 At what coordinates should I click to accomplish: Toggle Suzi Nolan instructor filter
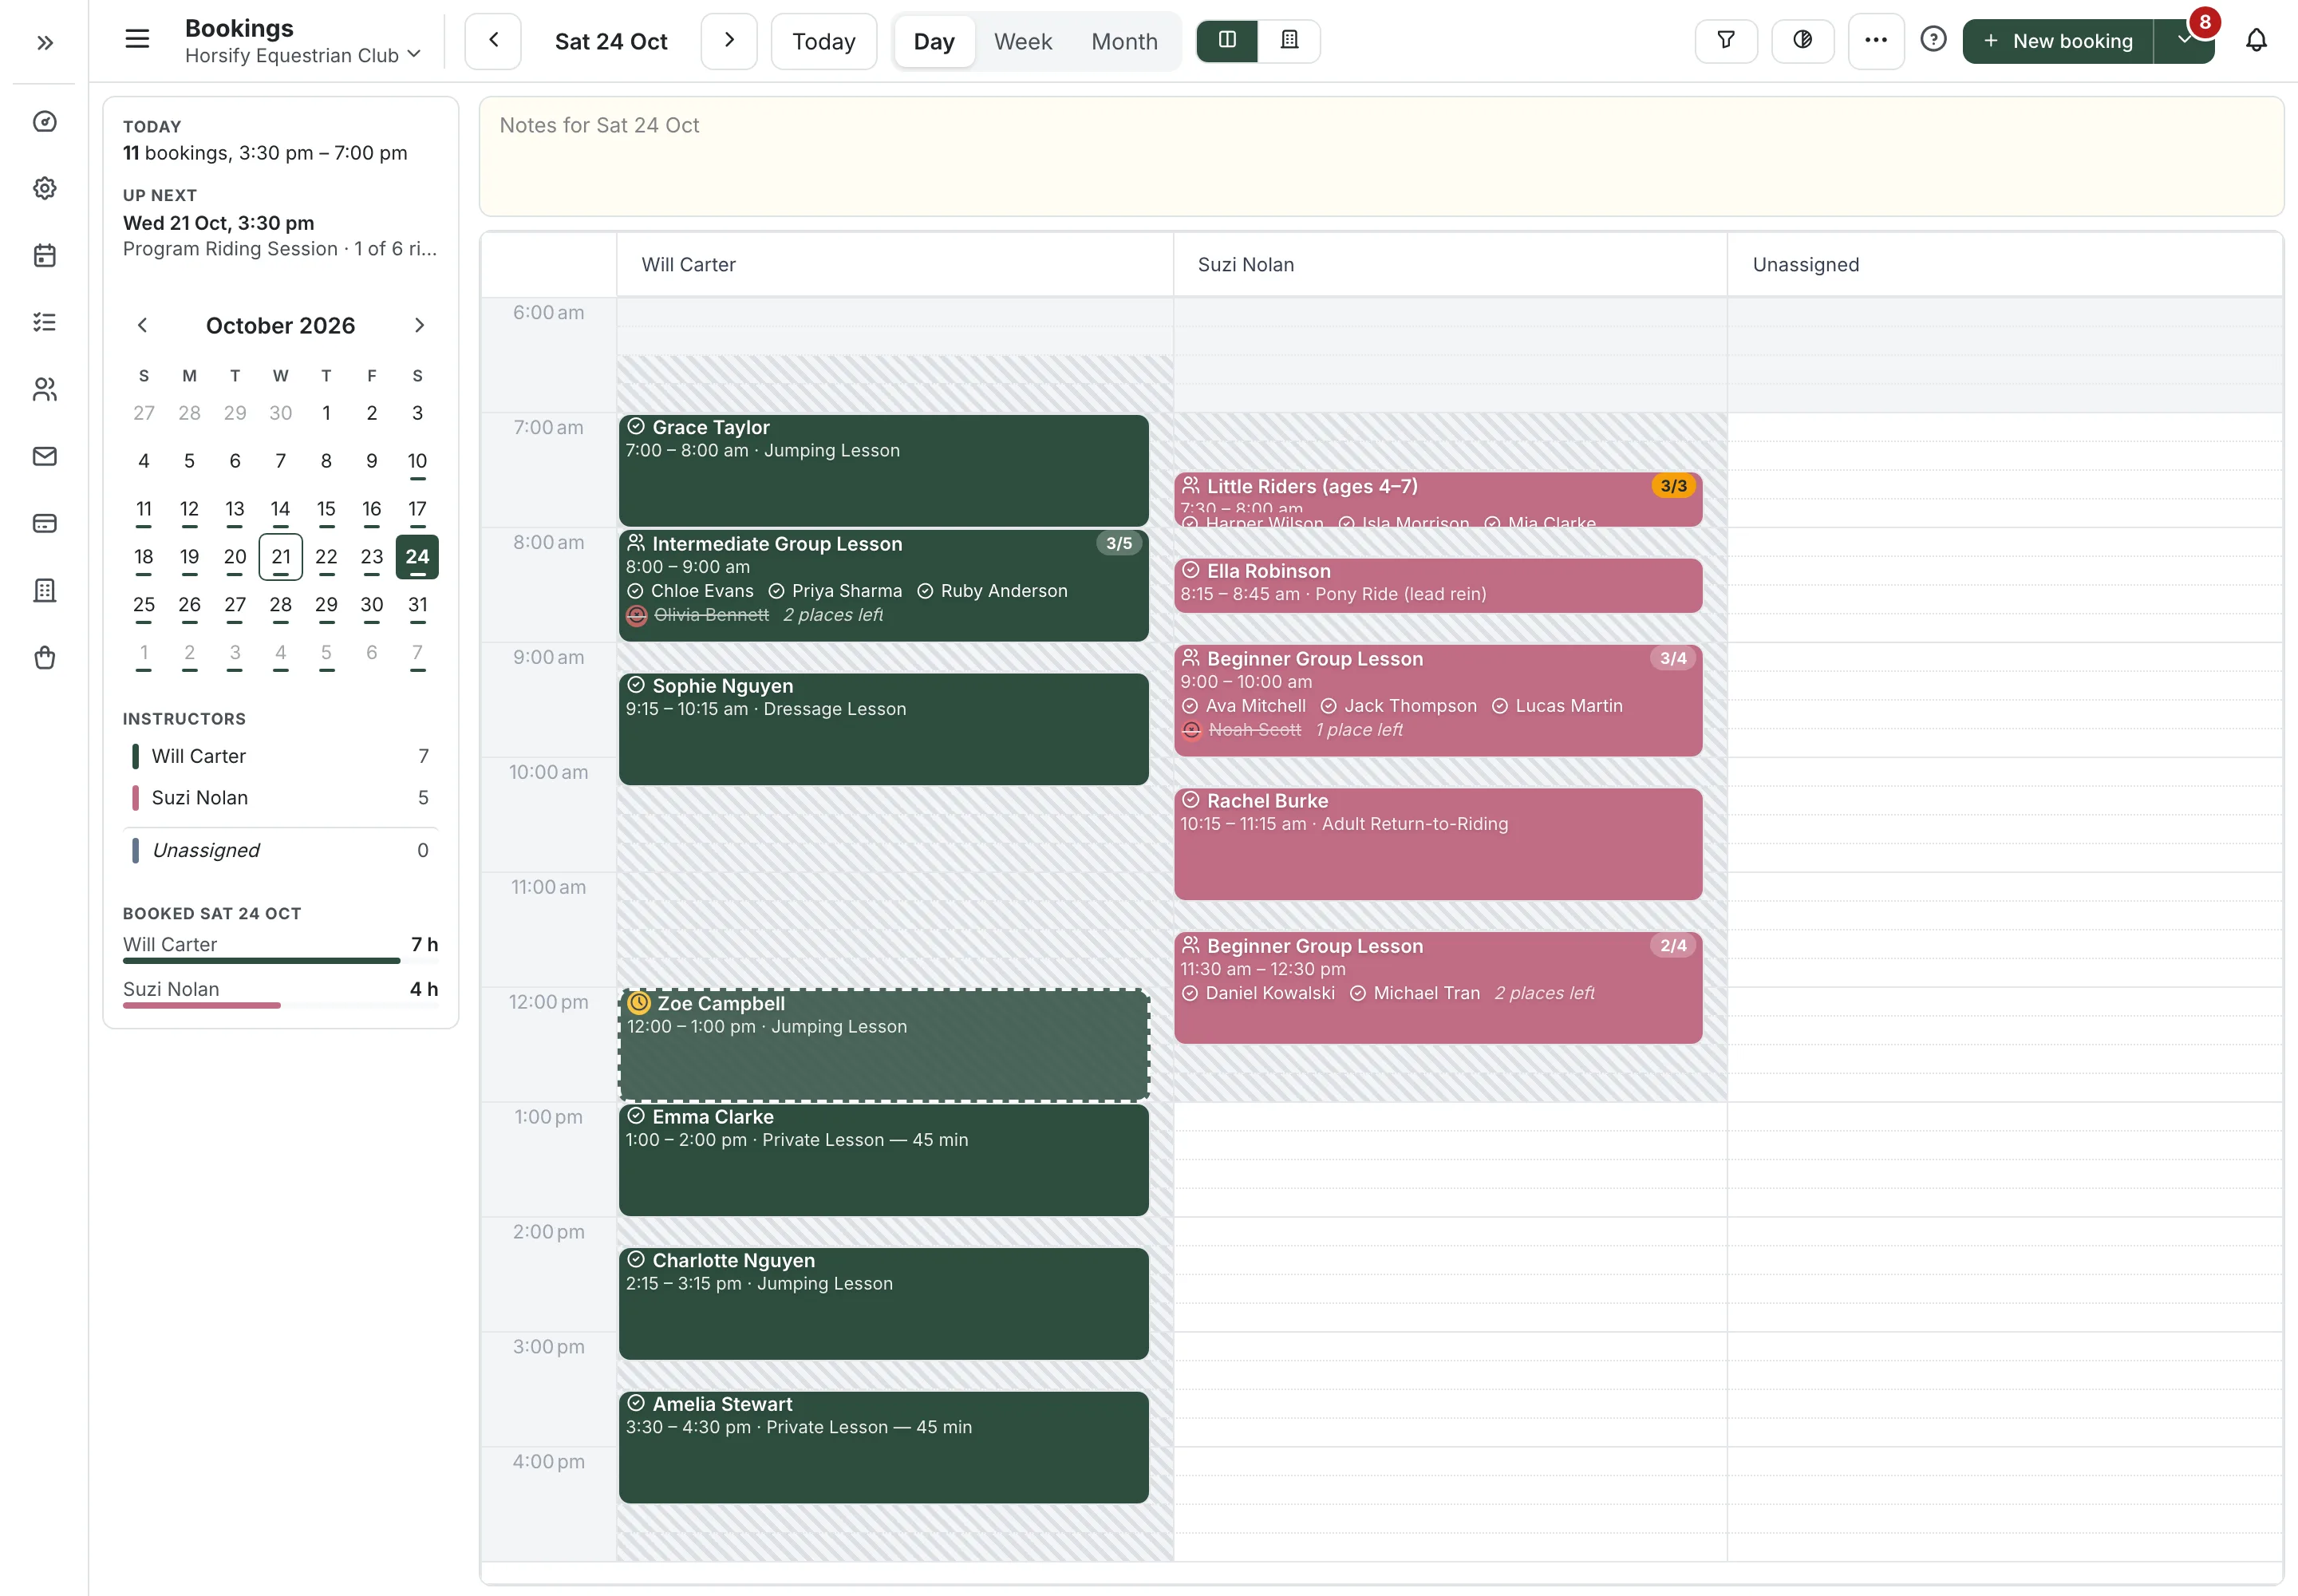tap(281, 798)
